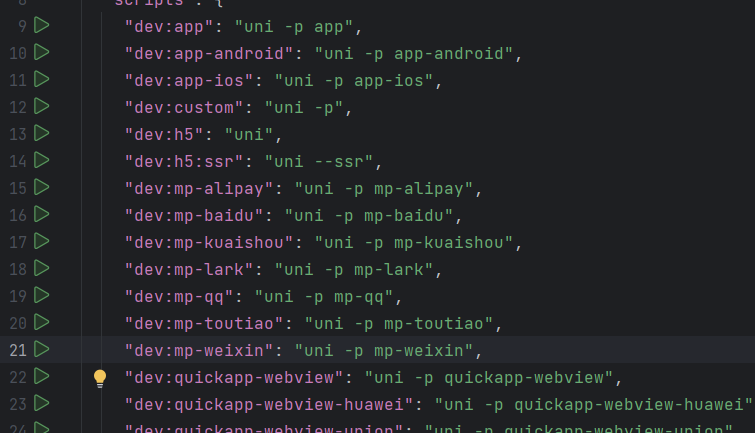Click the "dev:h5" key on line 13

[164, 135]
